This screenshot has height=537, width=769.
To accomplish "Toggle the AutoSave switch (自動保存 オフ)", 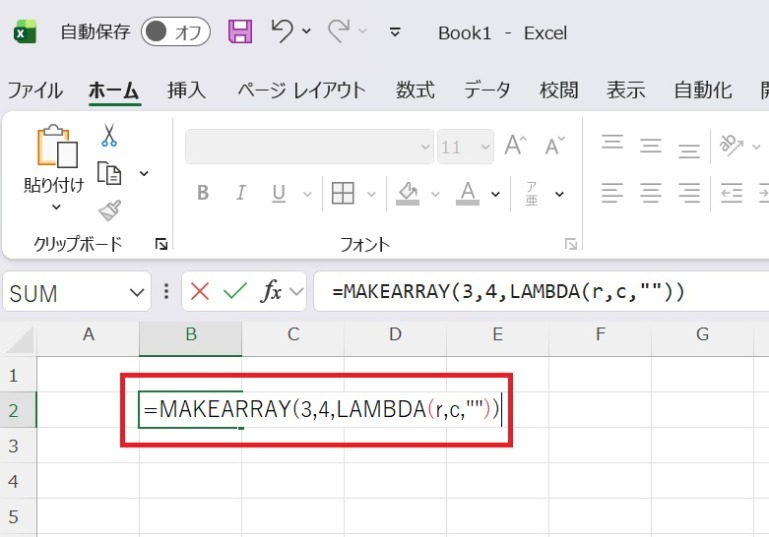I will pyautogui.click(x=176, y=32).
